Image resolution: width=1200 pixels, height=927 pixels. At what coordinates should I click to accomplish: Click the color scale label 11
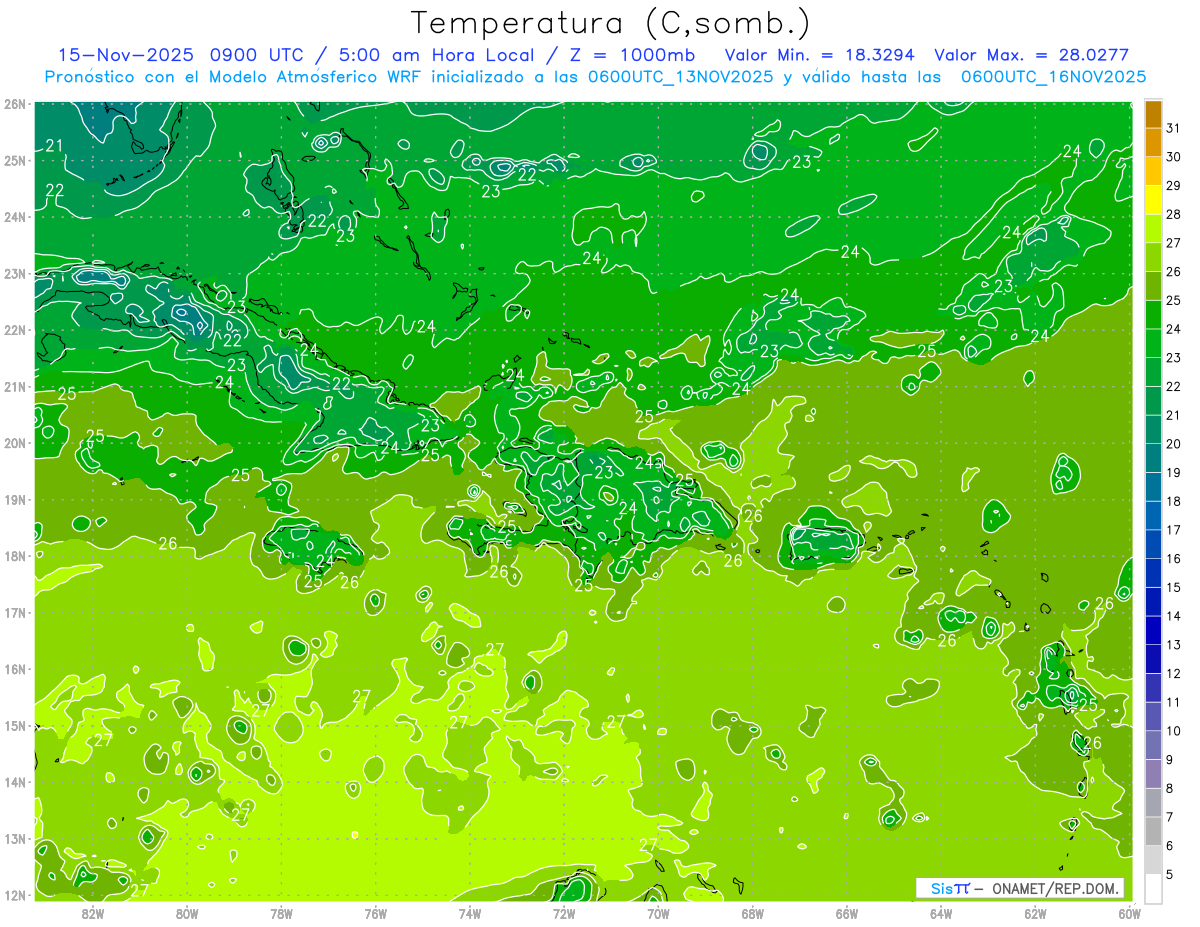[1174, 702]
